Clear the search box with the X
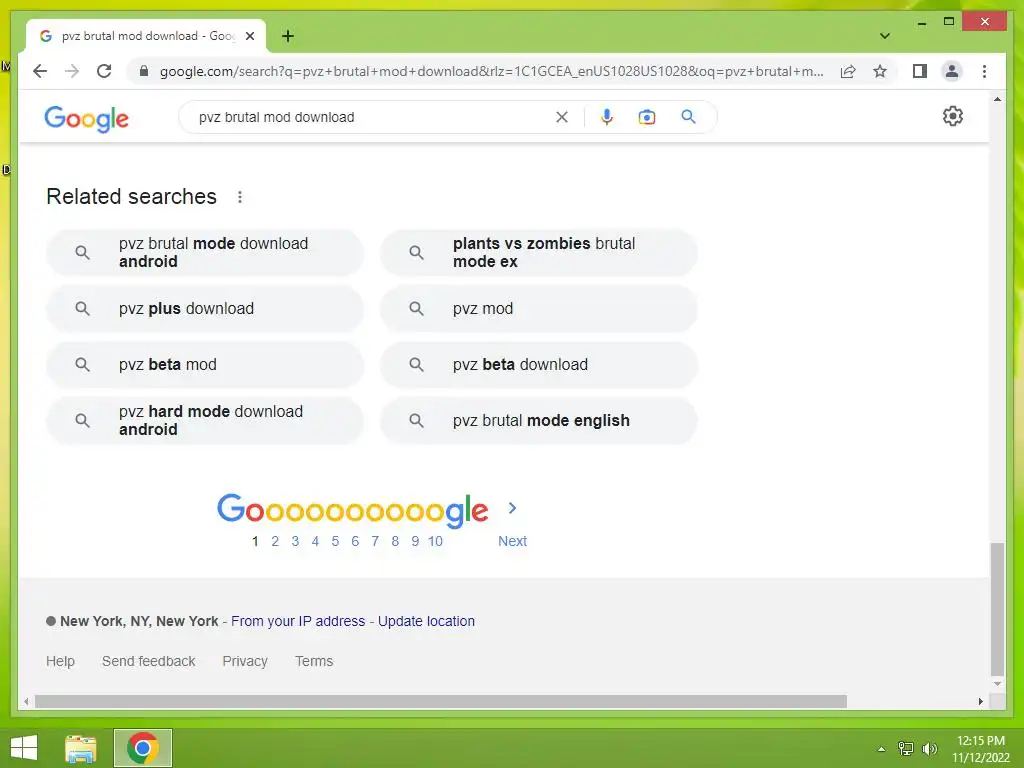 [562, 117]
